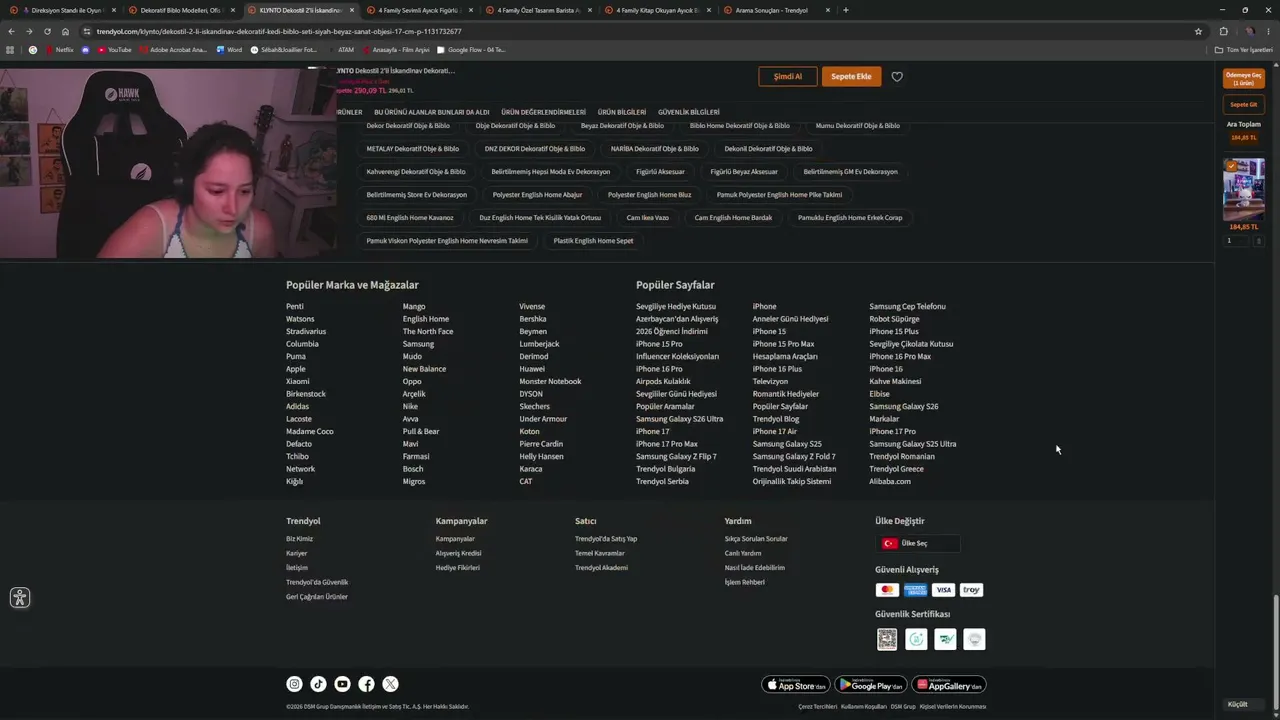Click the Visa payment logo
Screen dimensions: 1280x720
pyautogui.click(x=943, y=590)
